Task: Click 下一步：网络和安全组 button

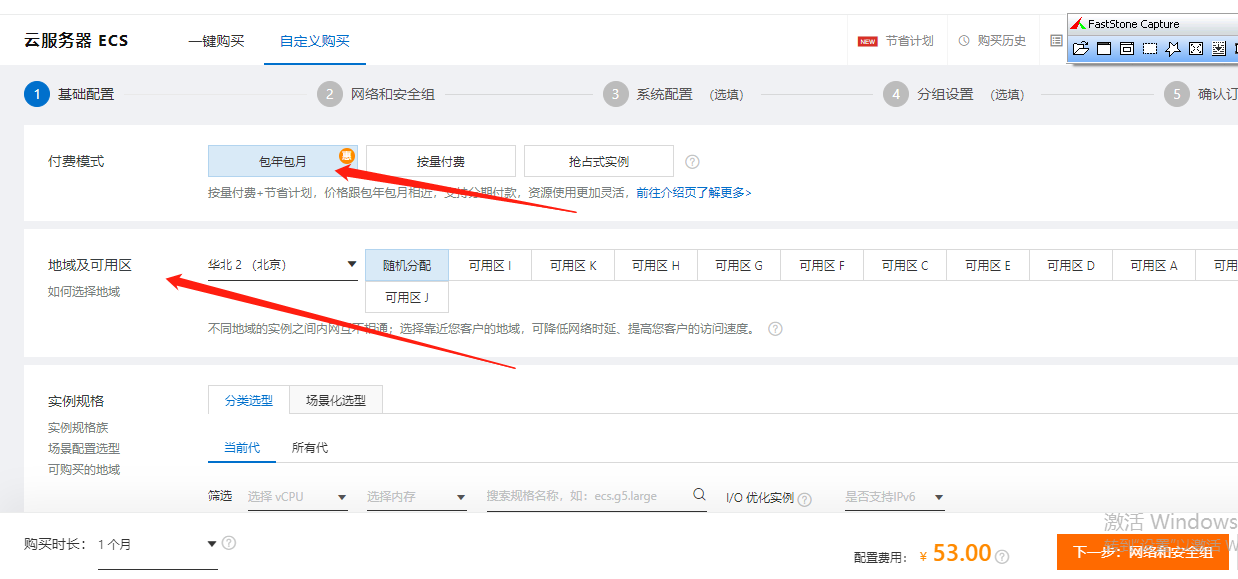Action: [1142, 552]
